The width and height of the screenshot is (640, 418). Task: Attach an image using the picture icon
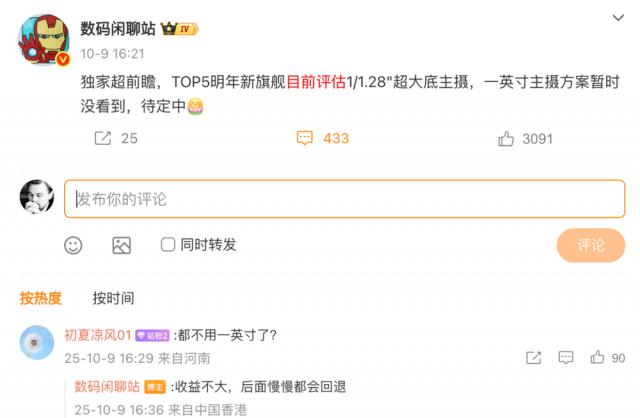(x=122, y=245)
